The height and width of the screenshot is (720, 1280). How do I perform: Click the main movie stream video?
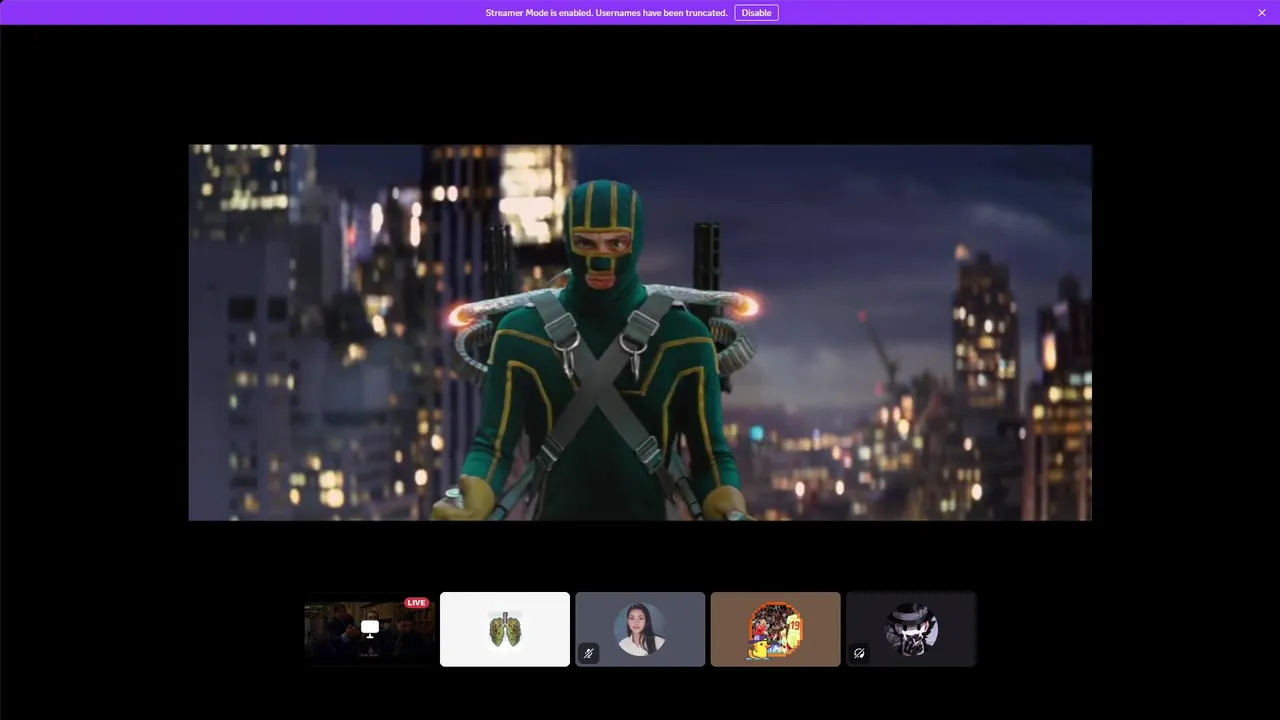tap(640, 332)
